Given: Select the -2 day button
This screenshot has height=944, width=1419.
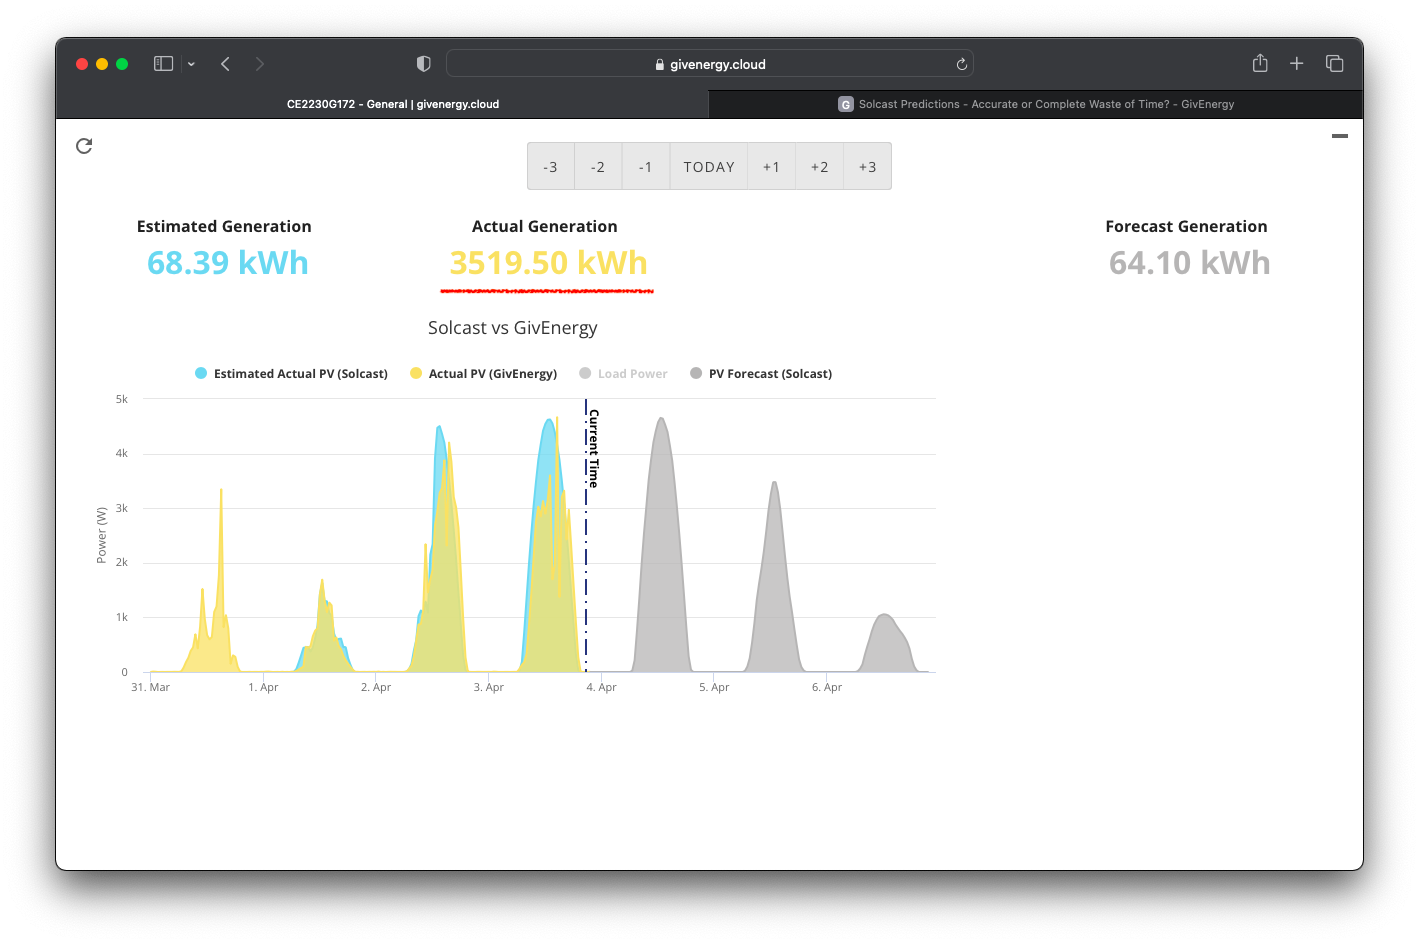Looking at the screenshot, I should pyautogui.click(x=598, y=167).
